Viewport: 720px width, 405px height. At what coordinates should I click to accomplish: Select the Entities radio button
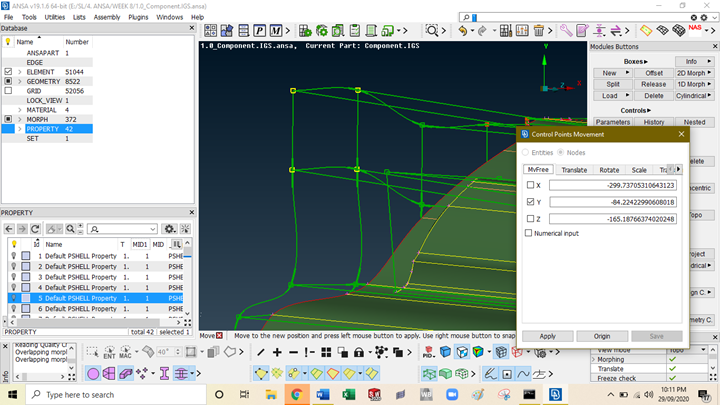pyautogui.click(x=525, y=152)
